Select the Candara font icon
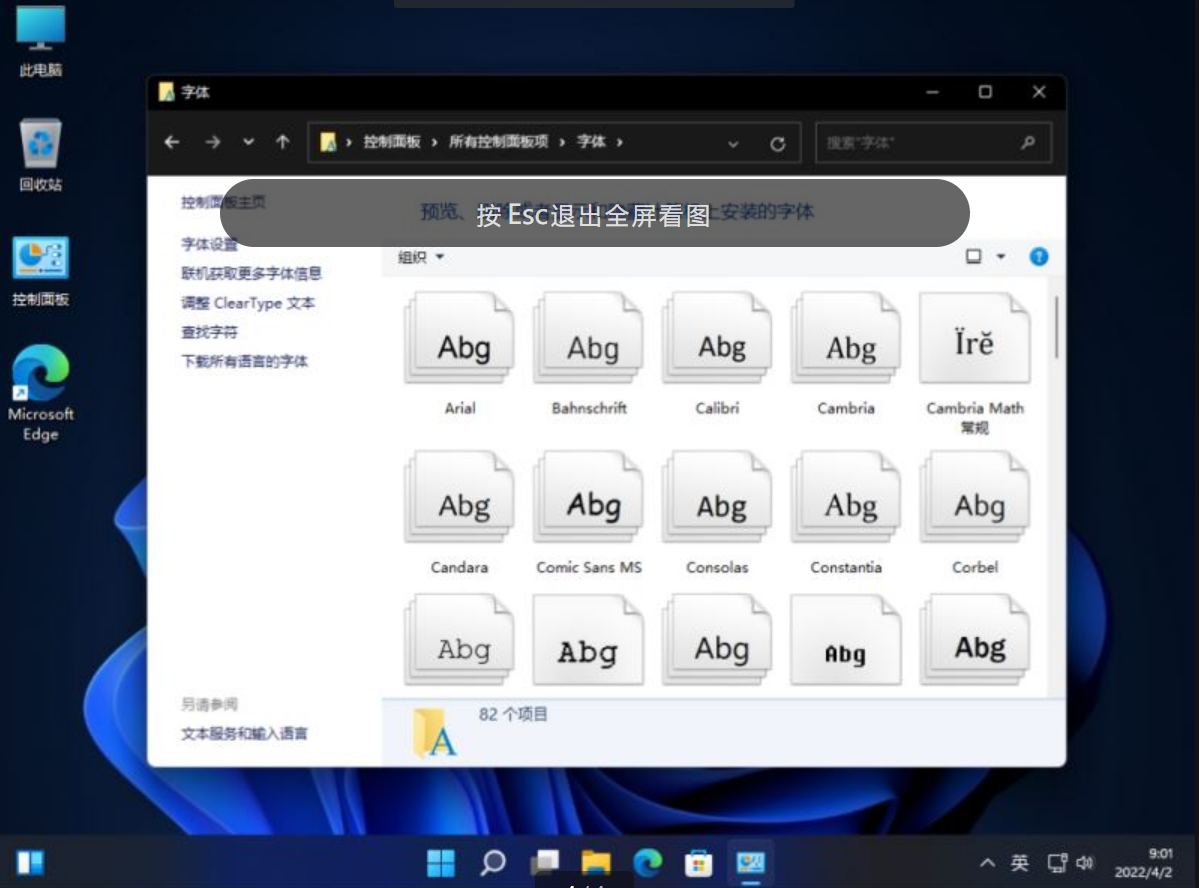This screenshot has width=1199, height=888. tap(460, 497)
